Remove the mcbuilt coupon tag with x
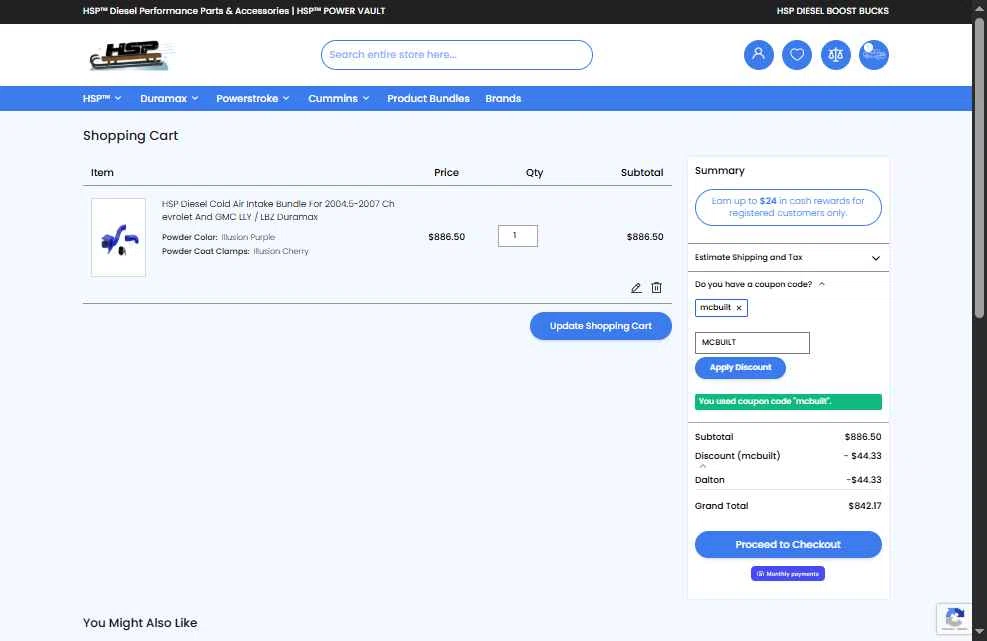The width and height of the screenshot is (987, 641). pos(739,308)
